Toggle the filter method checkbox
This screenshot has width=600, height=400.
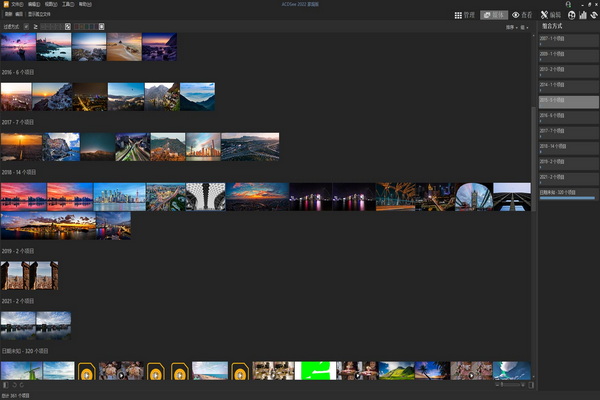point(26,26)
